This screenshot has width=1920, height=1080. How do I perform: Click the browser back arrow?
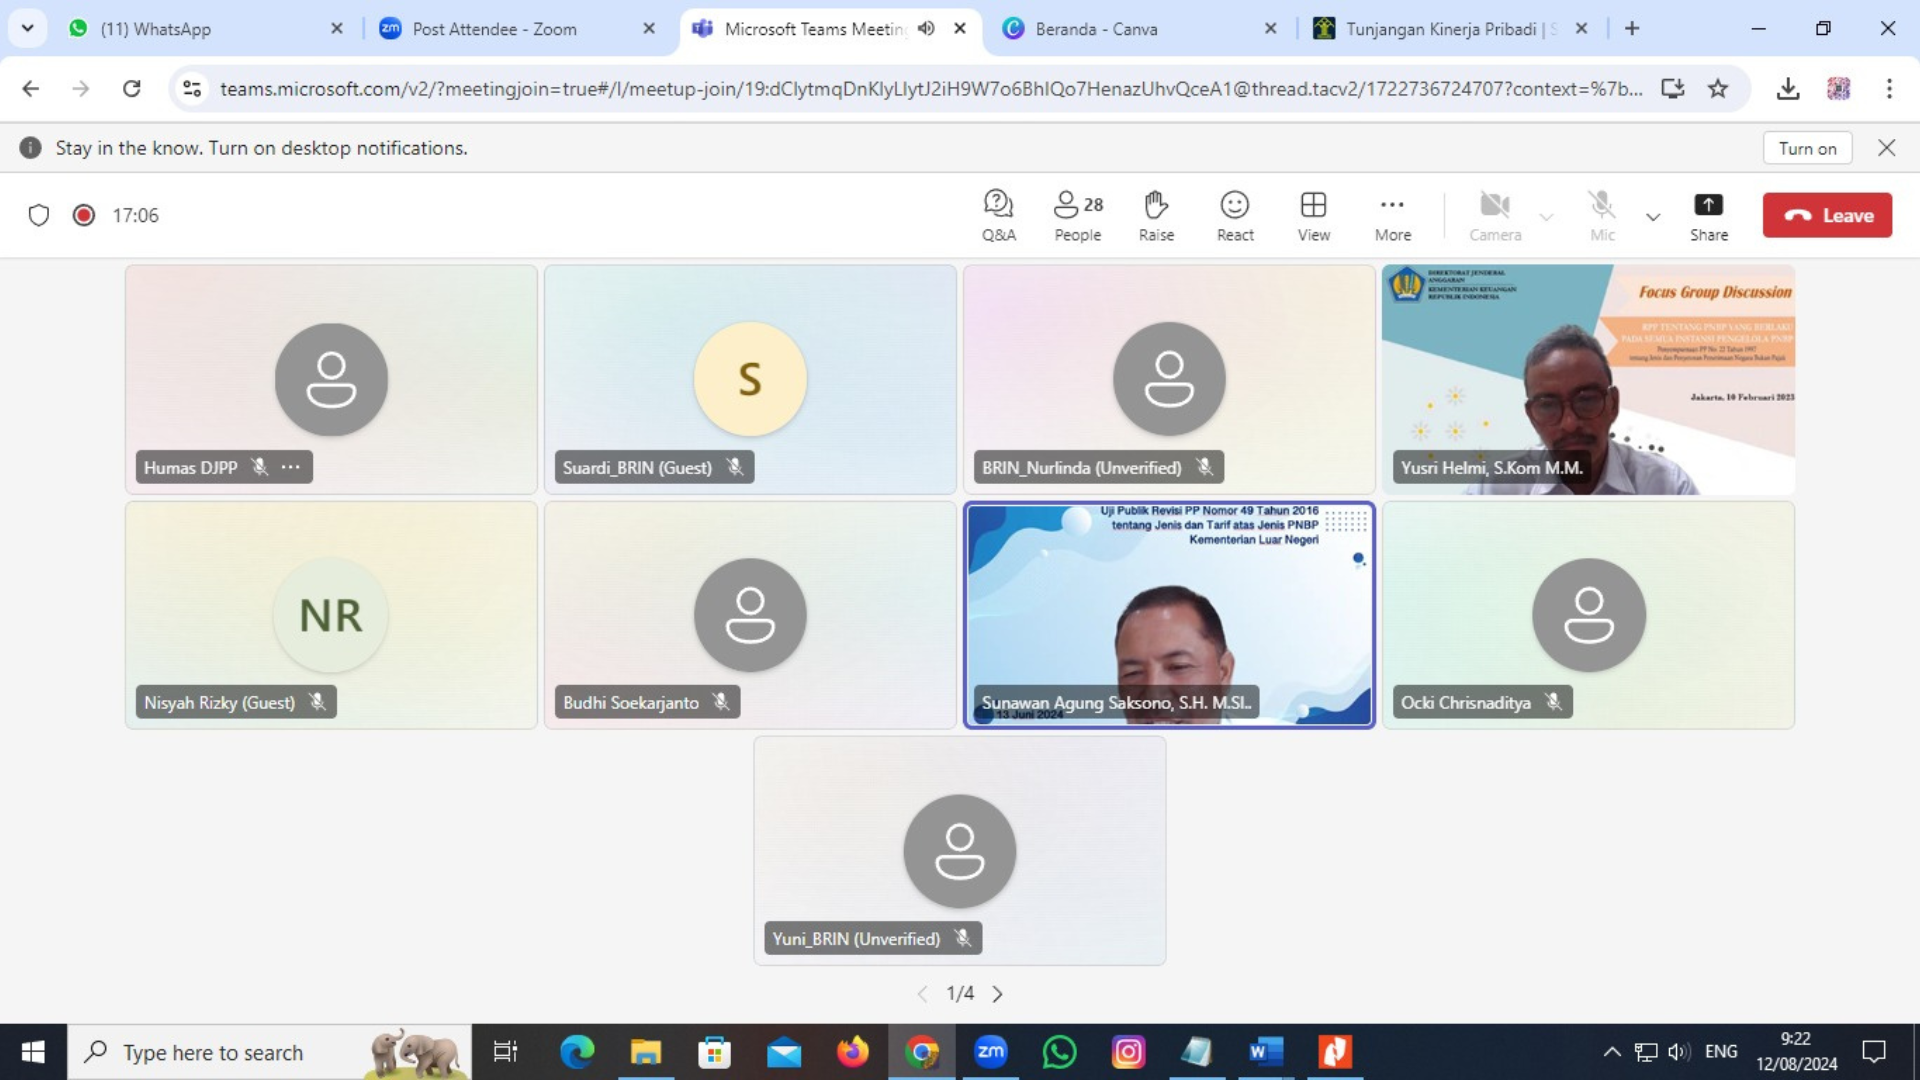click(x=31, y=89)
